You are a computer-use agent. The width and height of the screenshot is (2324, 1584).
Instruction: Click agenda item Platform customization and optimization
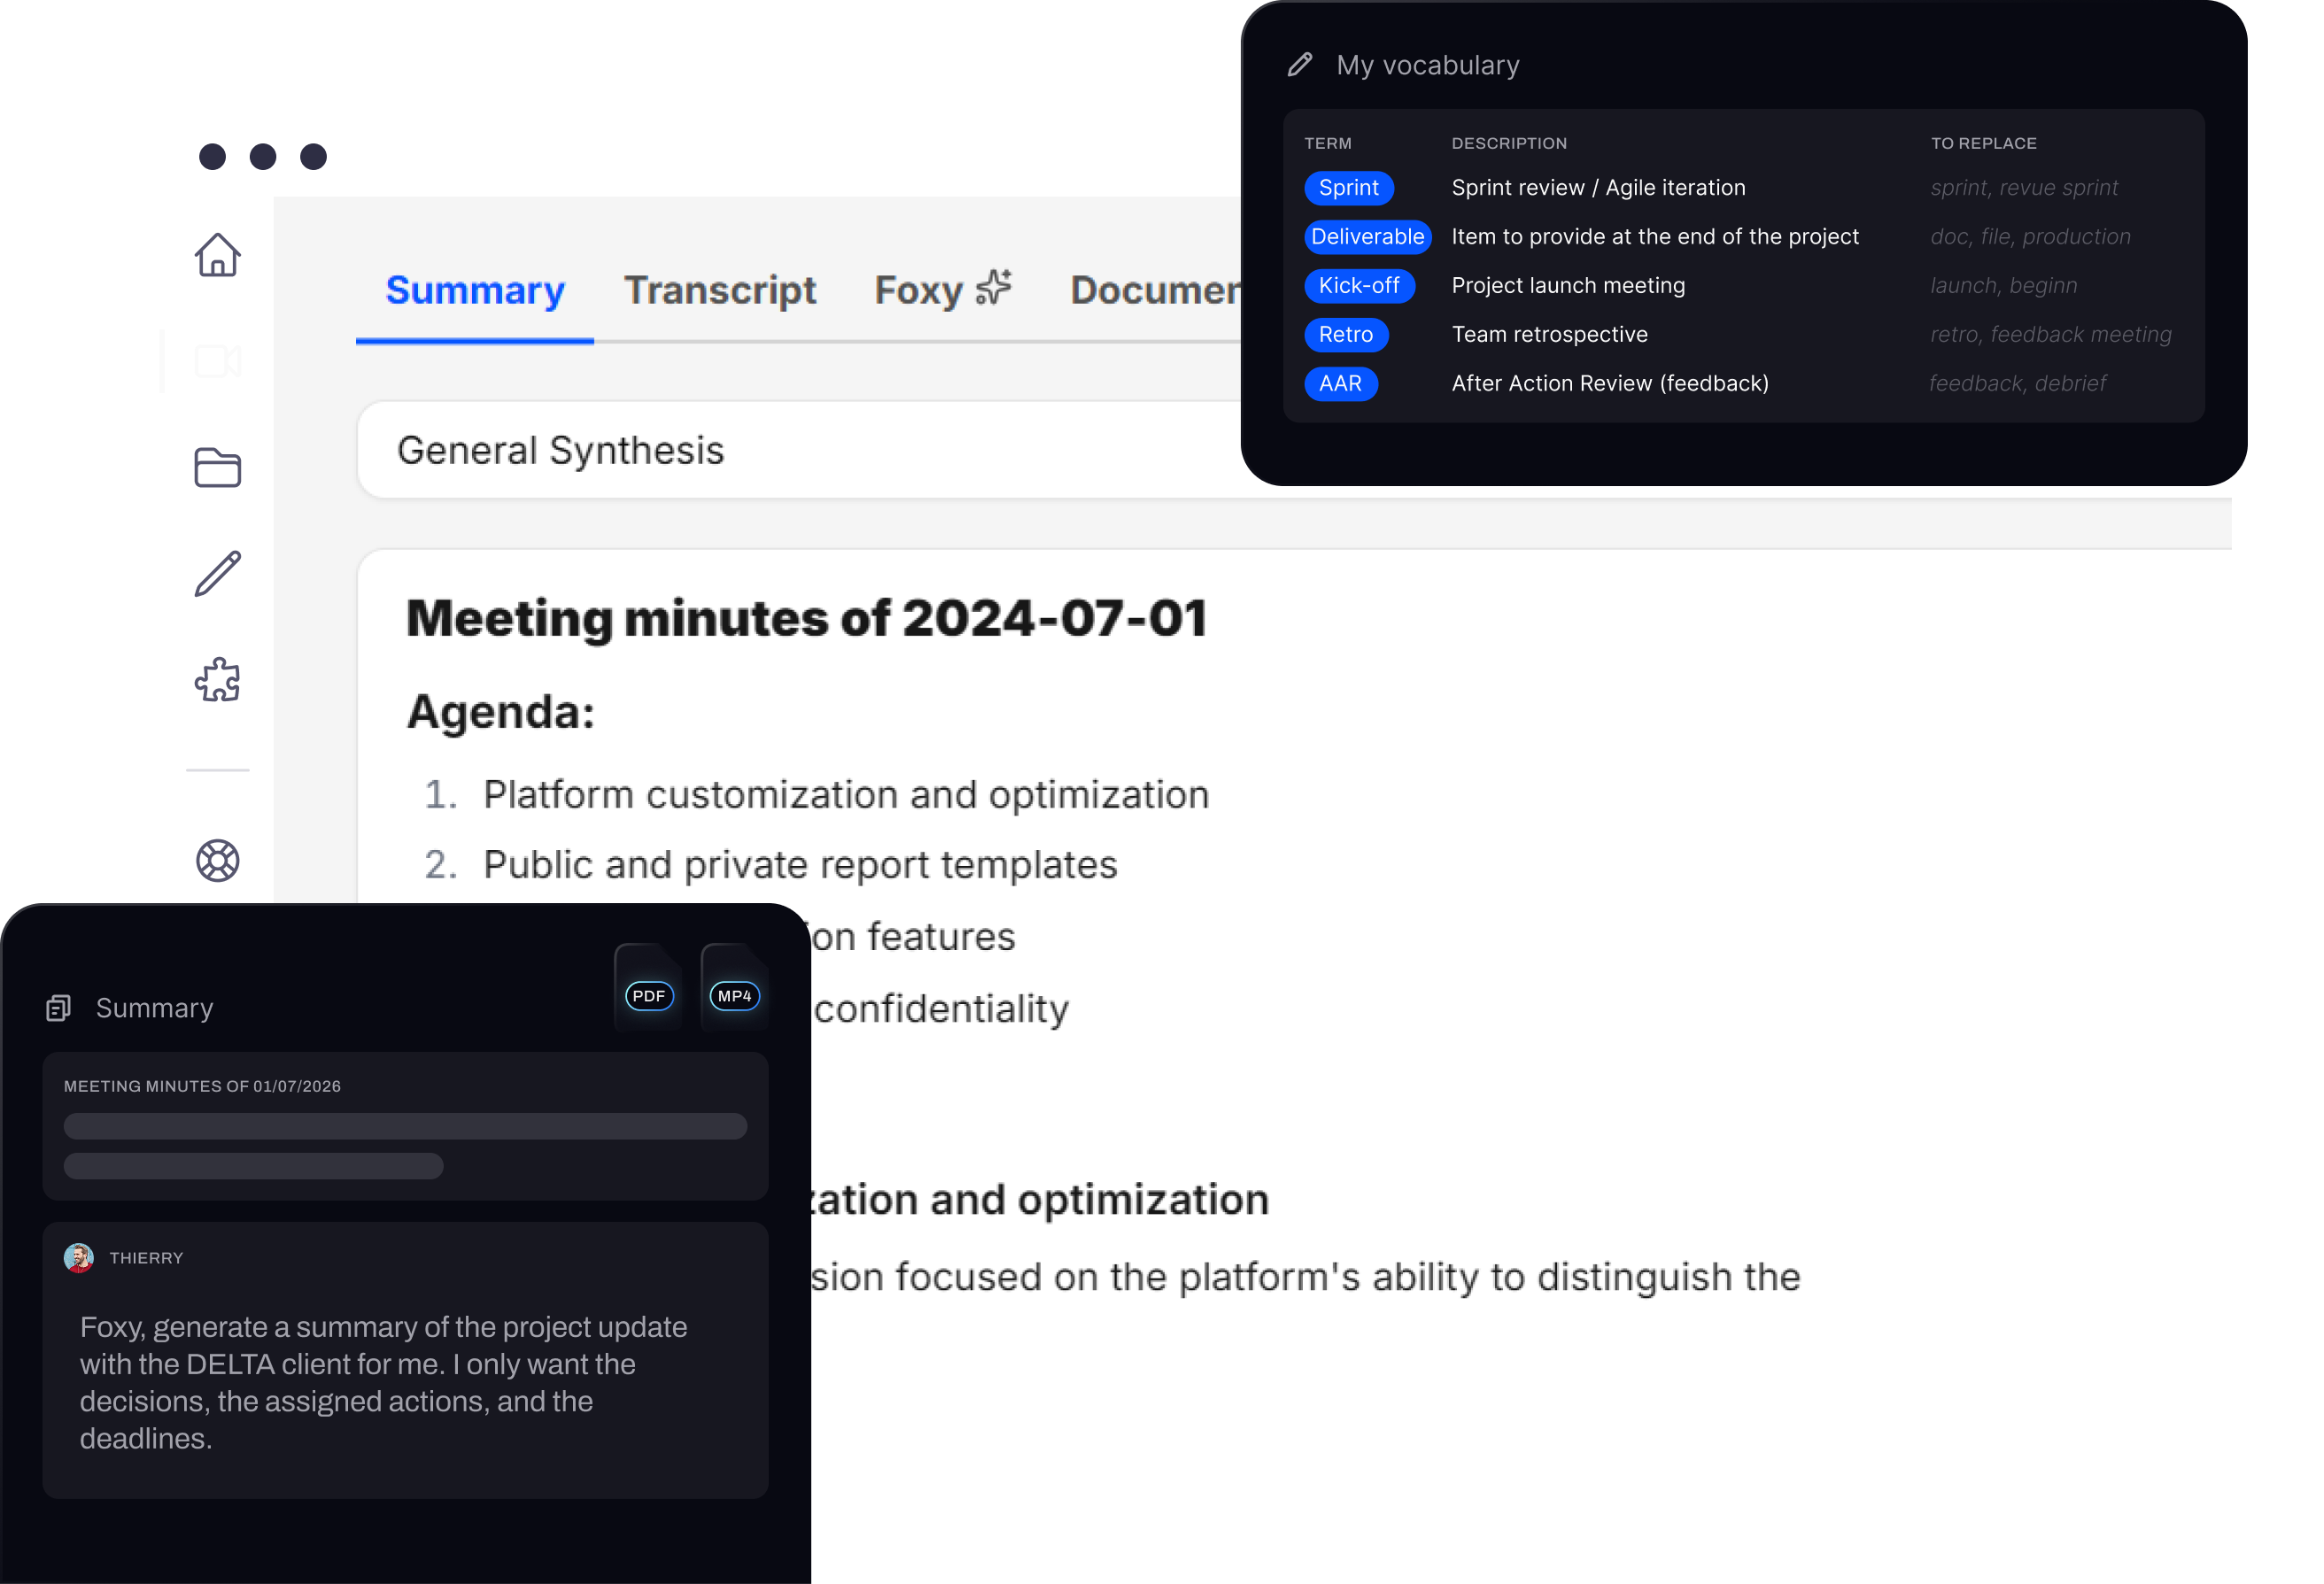click(x=846, y=795)
